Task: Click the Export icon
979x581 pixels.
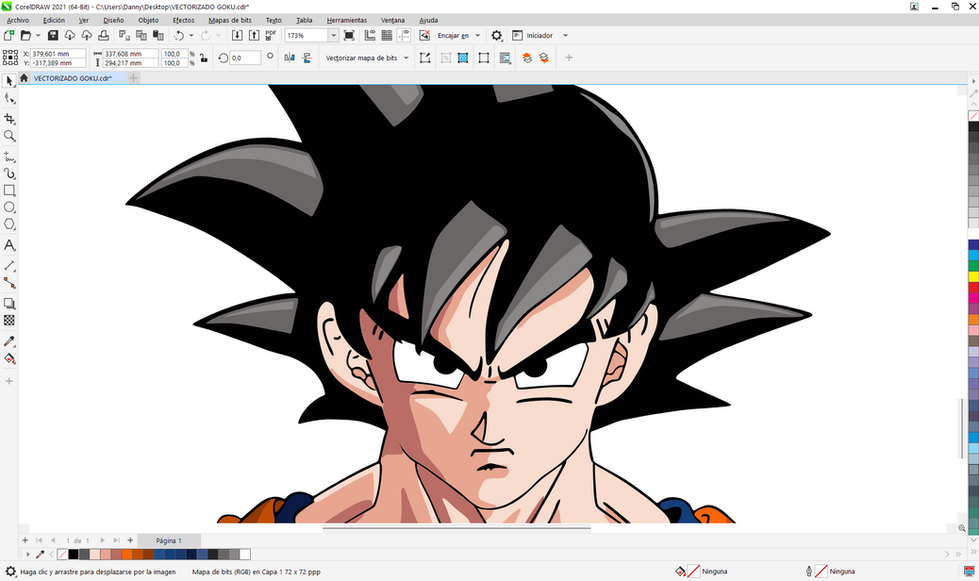Action: 253,36
